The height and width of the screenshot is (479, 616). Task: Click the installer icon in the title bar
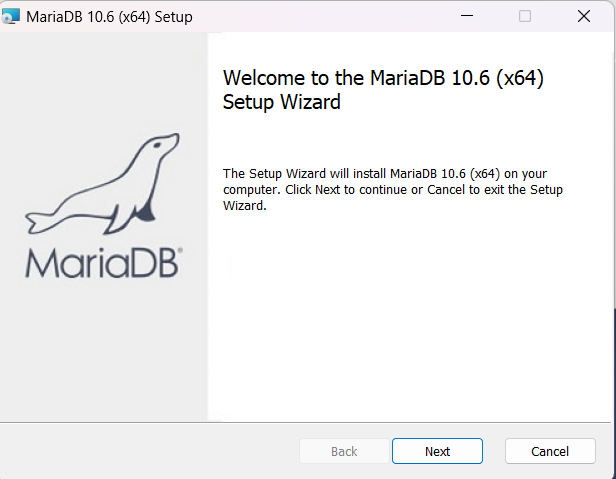tap(11, 17)
